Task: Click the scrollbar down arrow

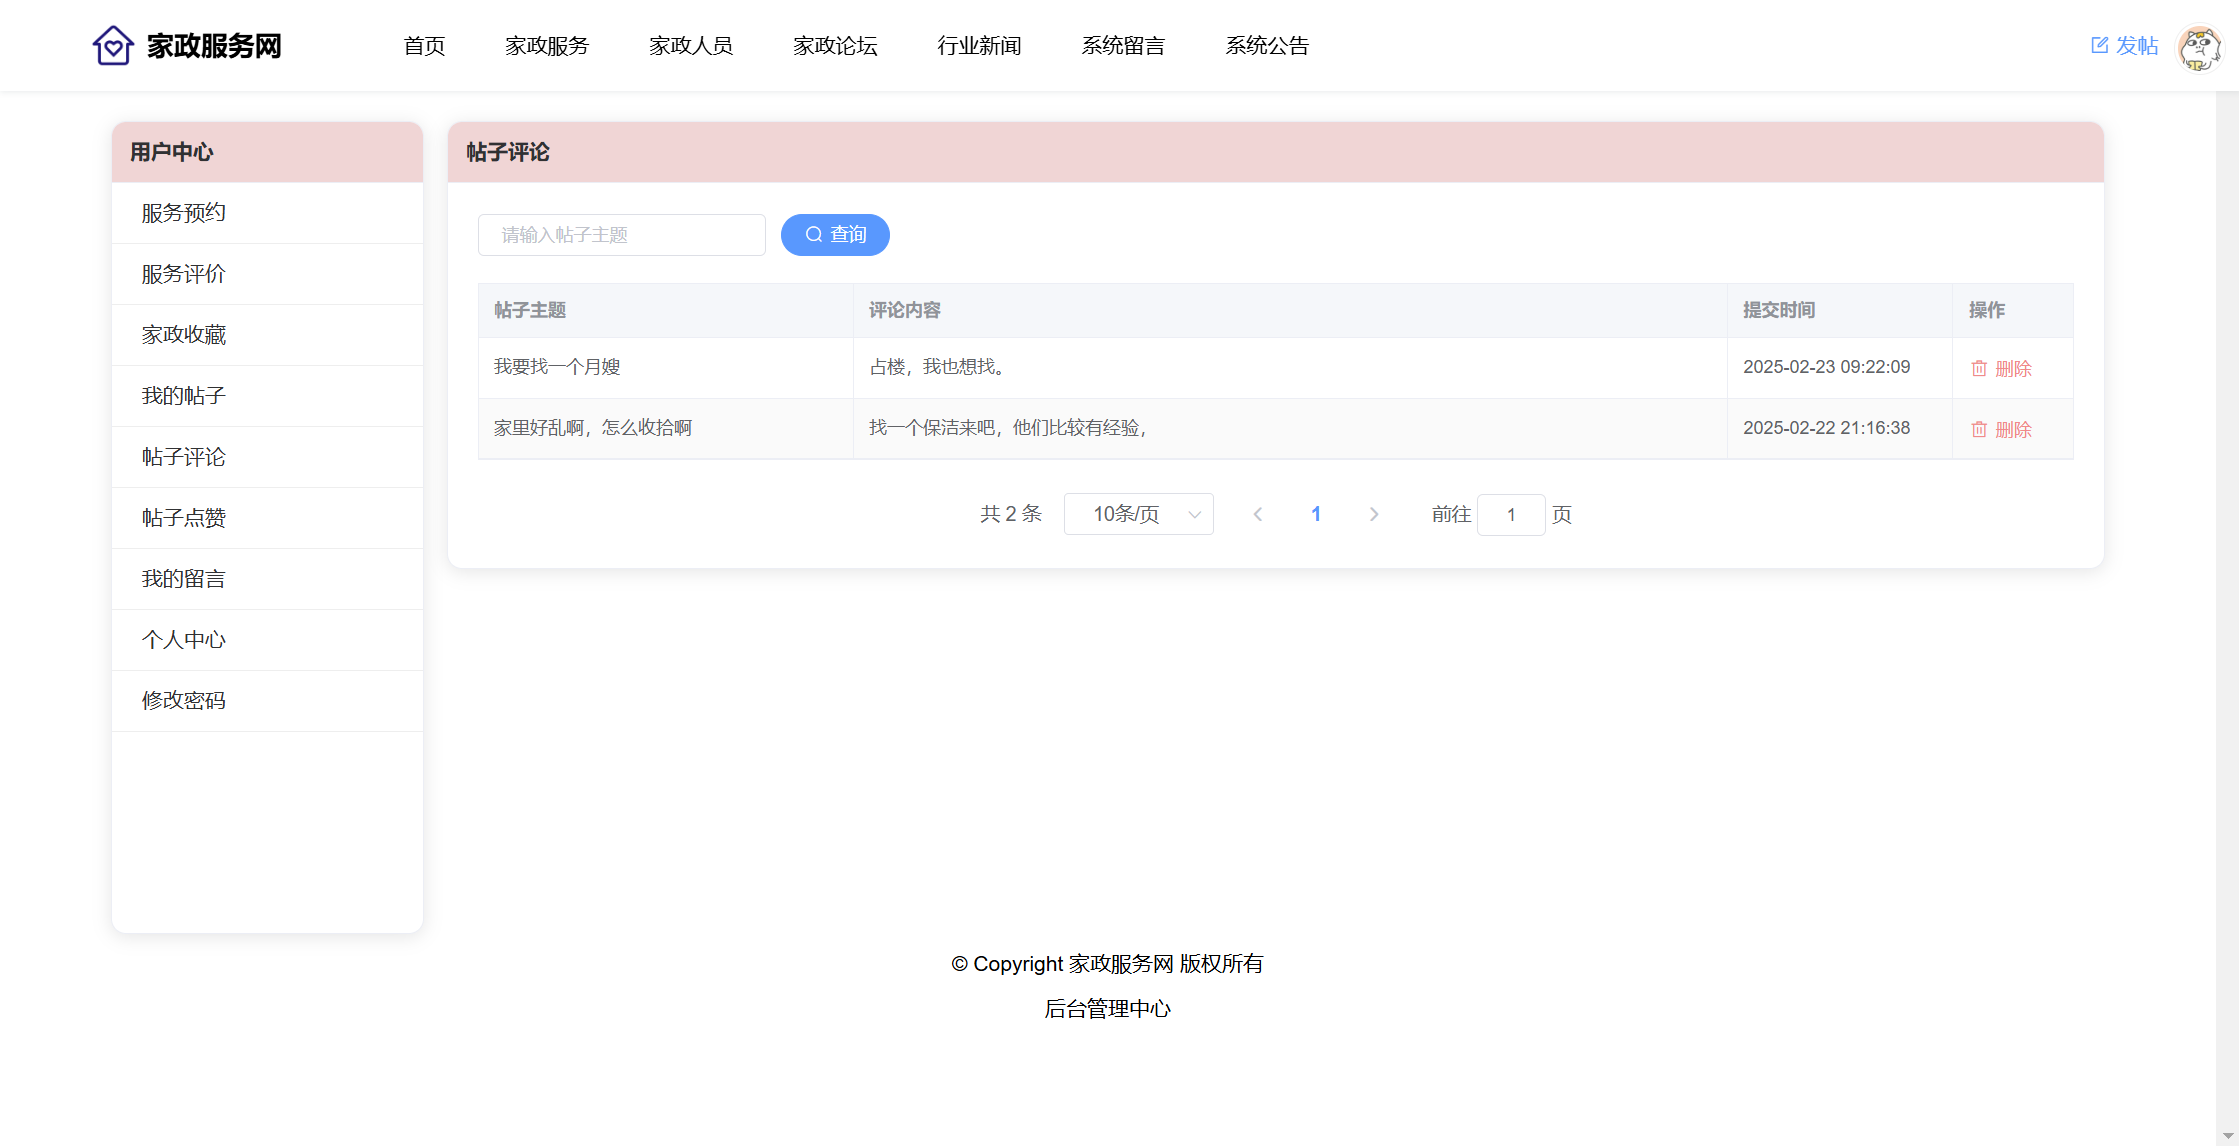Action: [2227, 1135]
